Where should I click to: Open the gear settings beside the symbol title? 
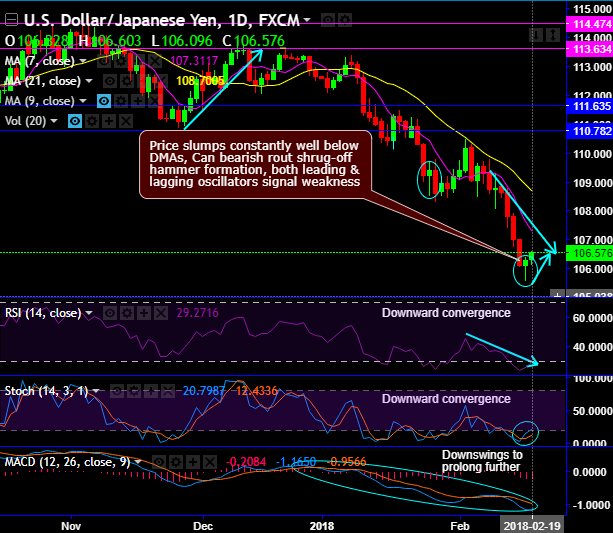(x=344, y=20)
